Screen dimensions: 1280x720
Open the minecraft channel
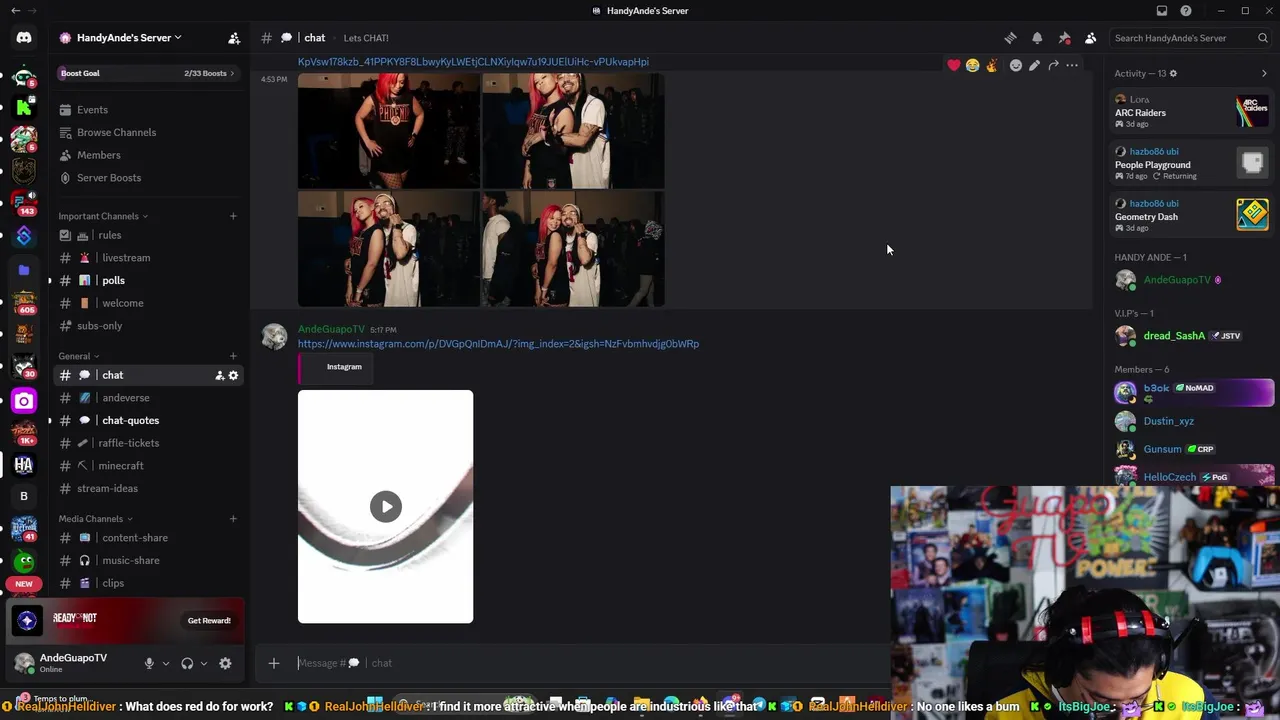(147, 466)
